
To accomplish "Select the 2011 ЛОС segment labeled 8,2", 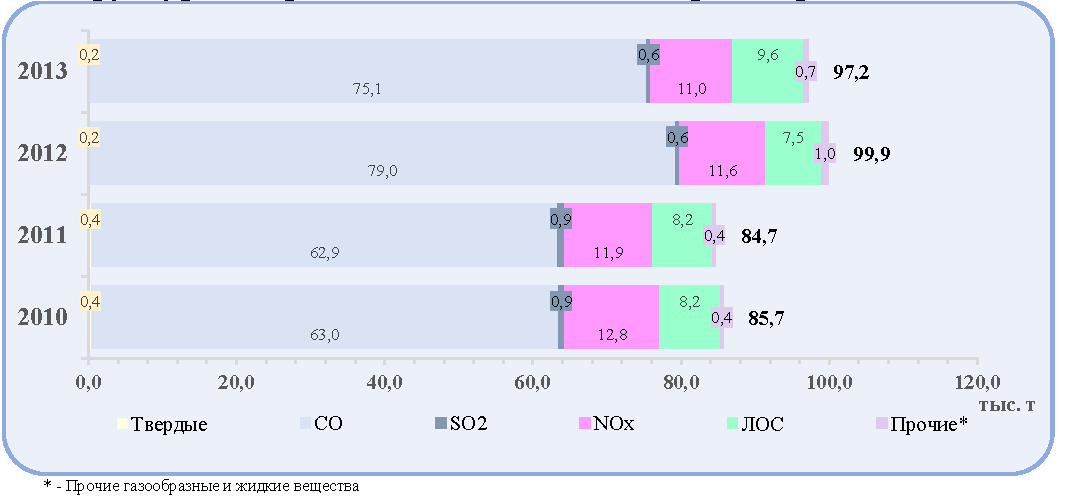I will (682, 235).
